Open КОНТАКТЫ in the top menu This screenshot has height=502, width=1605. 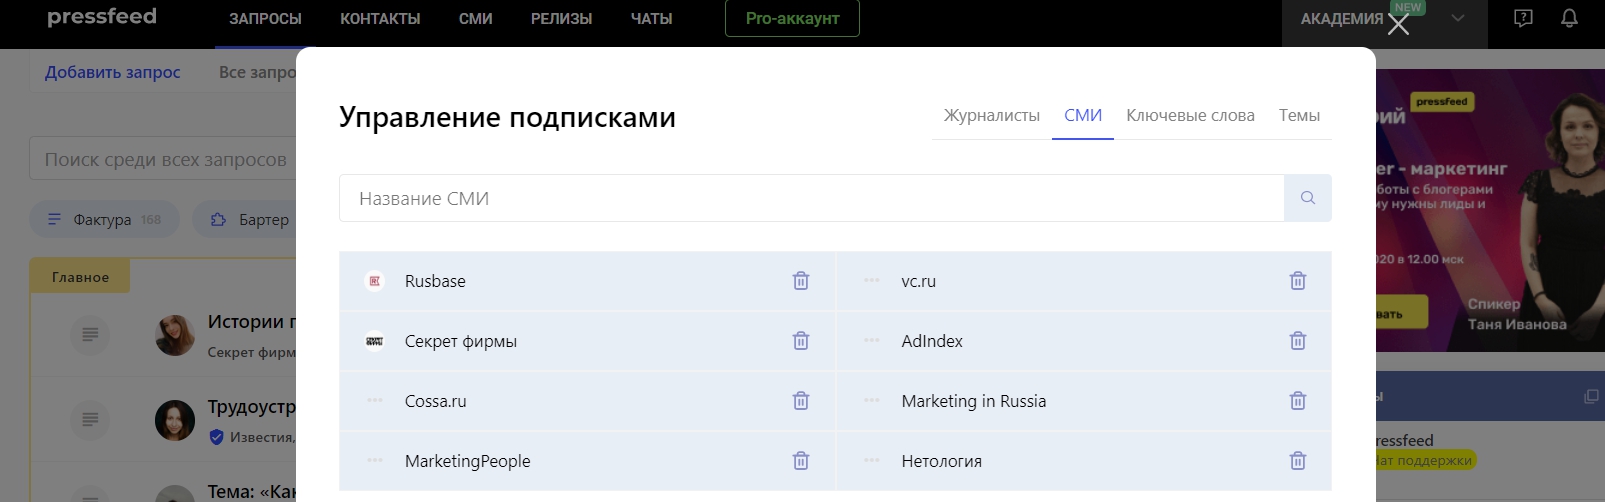pos(380,19)
